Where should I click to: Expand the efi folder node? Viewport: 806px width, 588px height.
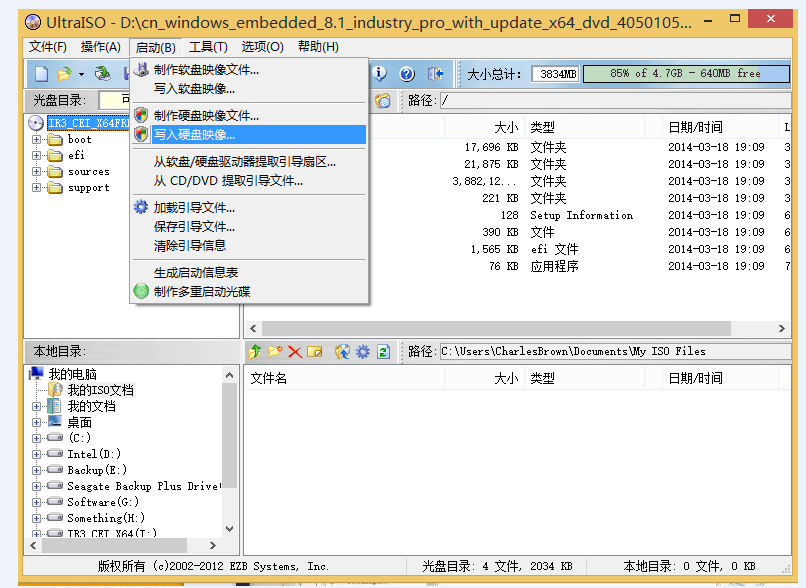coord(36,155)
